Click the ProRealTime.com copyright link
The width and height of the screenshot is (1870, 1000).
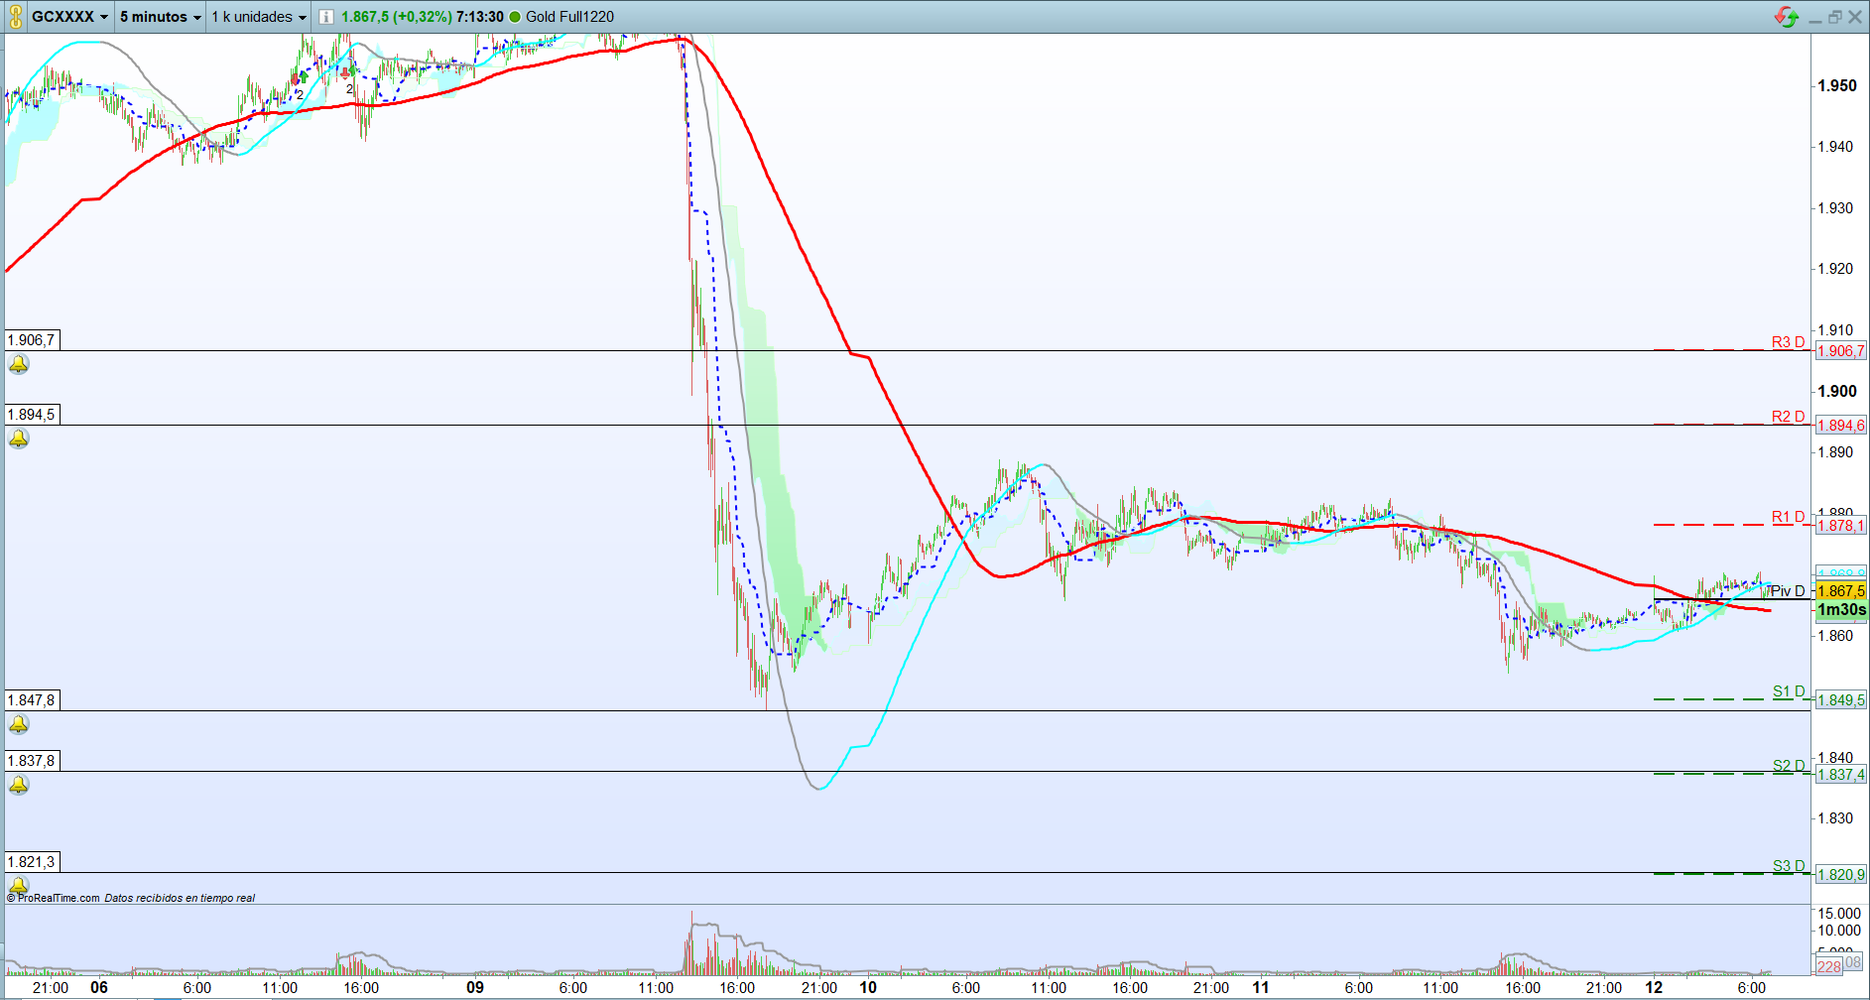54,898
